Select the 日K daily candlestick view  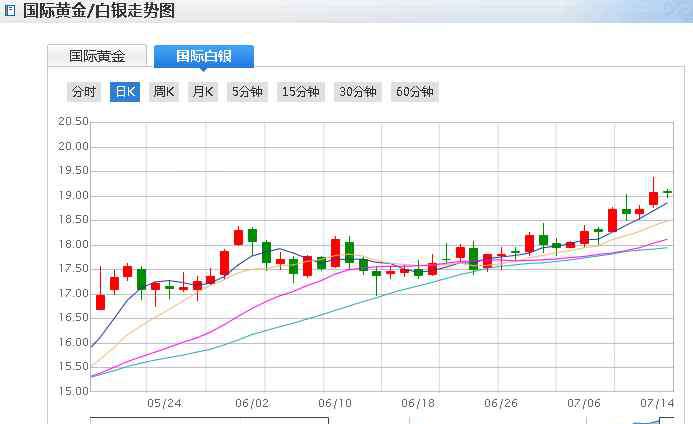pyautogui.click(x=125, y=92)
